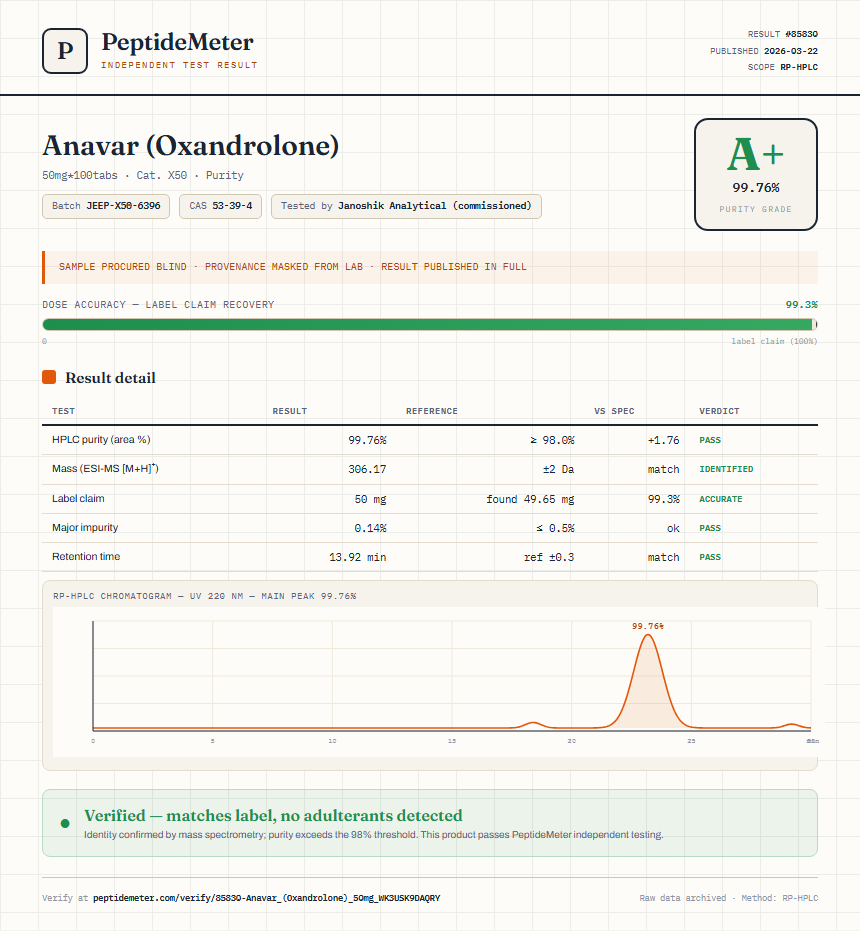Click the ACCURATE verdict label
Screen dimensions: 860x931
(x=720, y=499)
